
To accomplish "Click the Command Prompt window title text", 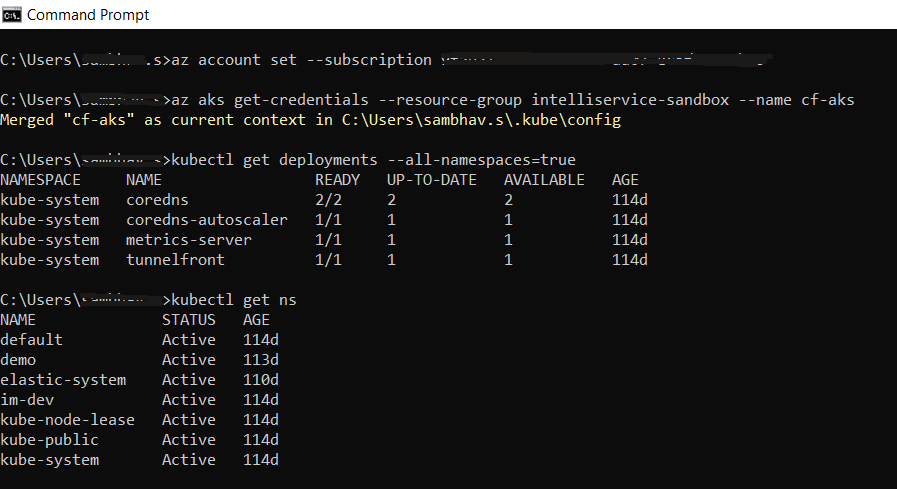I will [88, 15].
